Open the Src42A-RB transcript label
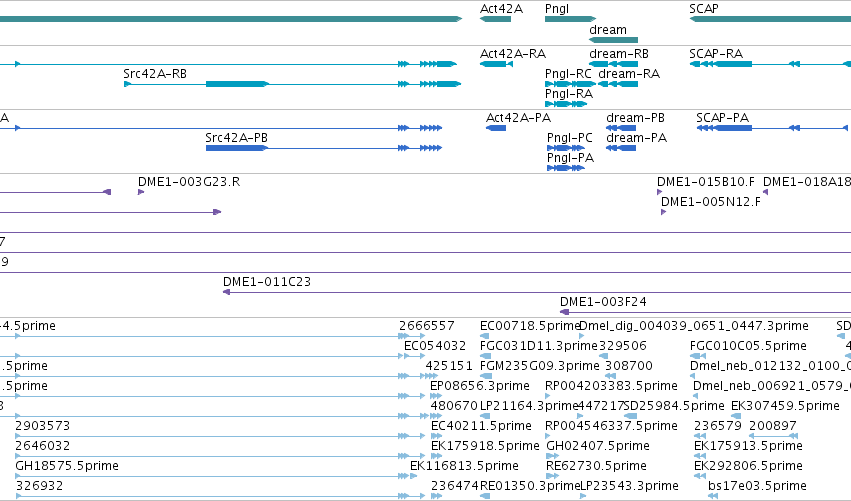This screenshot has height=501, width=851. (155, 74)
